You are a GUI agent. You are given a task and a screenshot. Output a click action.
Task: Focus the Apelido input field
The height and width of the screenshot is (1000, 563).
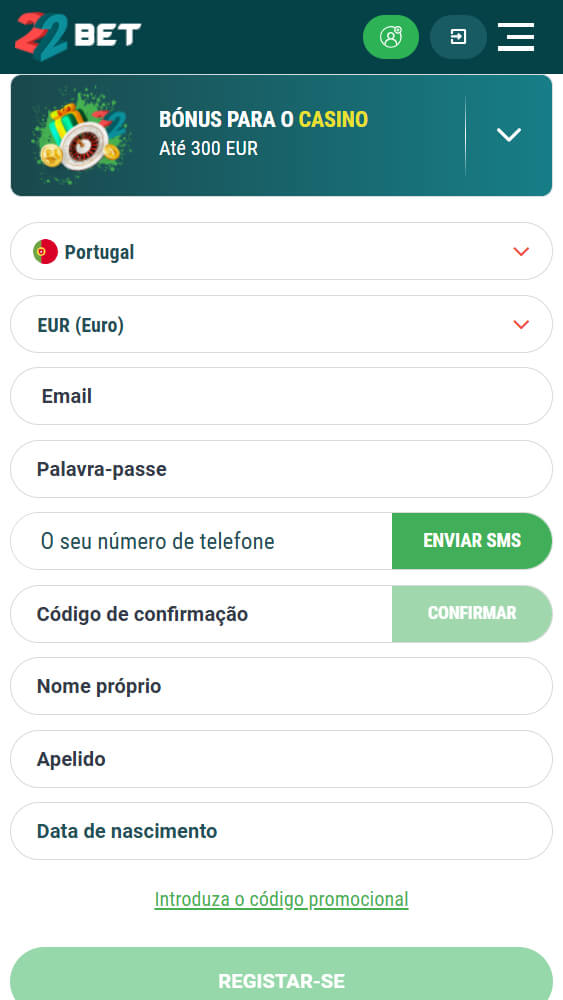pos(281,759)
